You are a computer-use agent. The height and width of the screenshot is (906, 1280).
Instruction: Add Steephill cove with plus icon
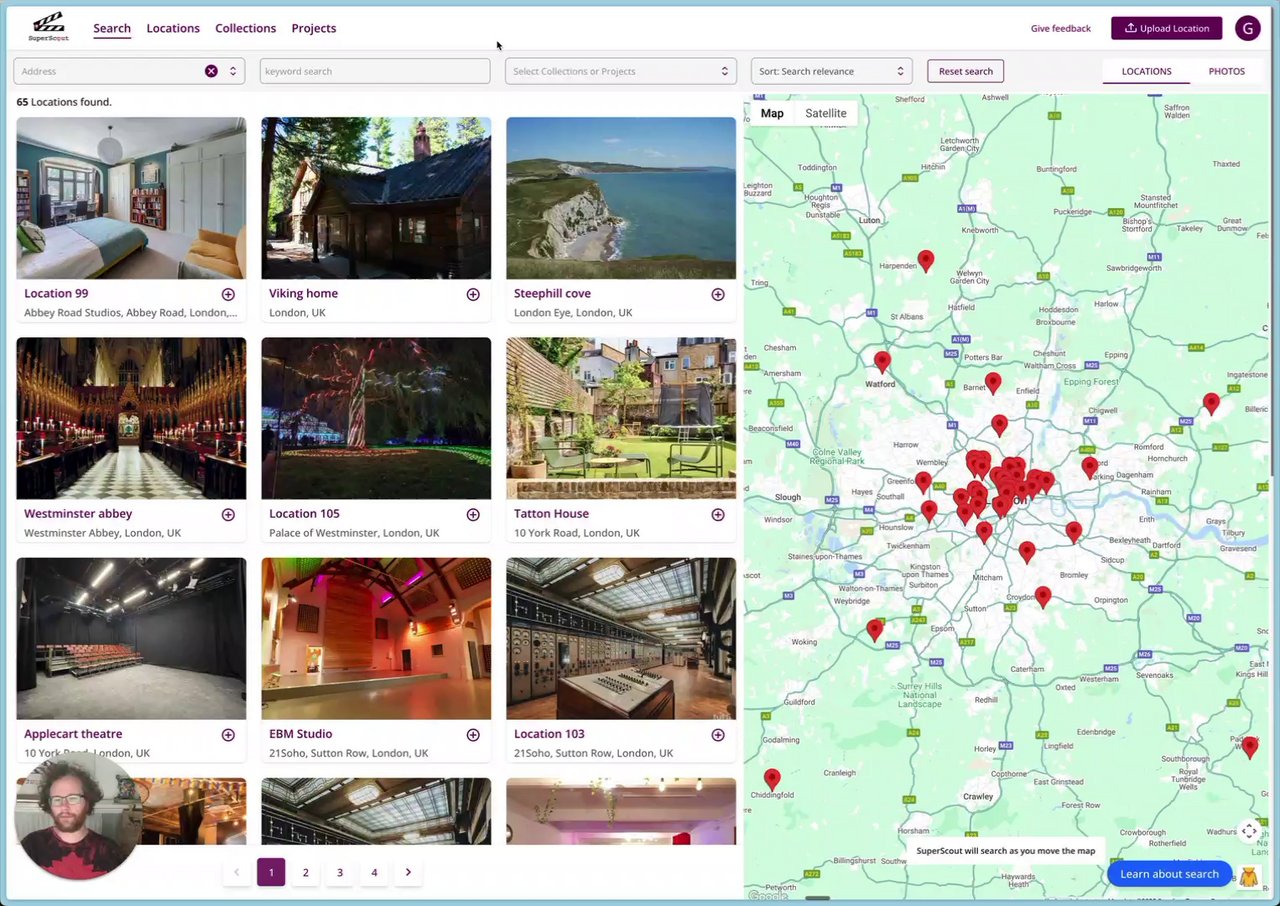click(x=718, y=294)
